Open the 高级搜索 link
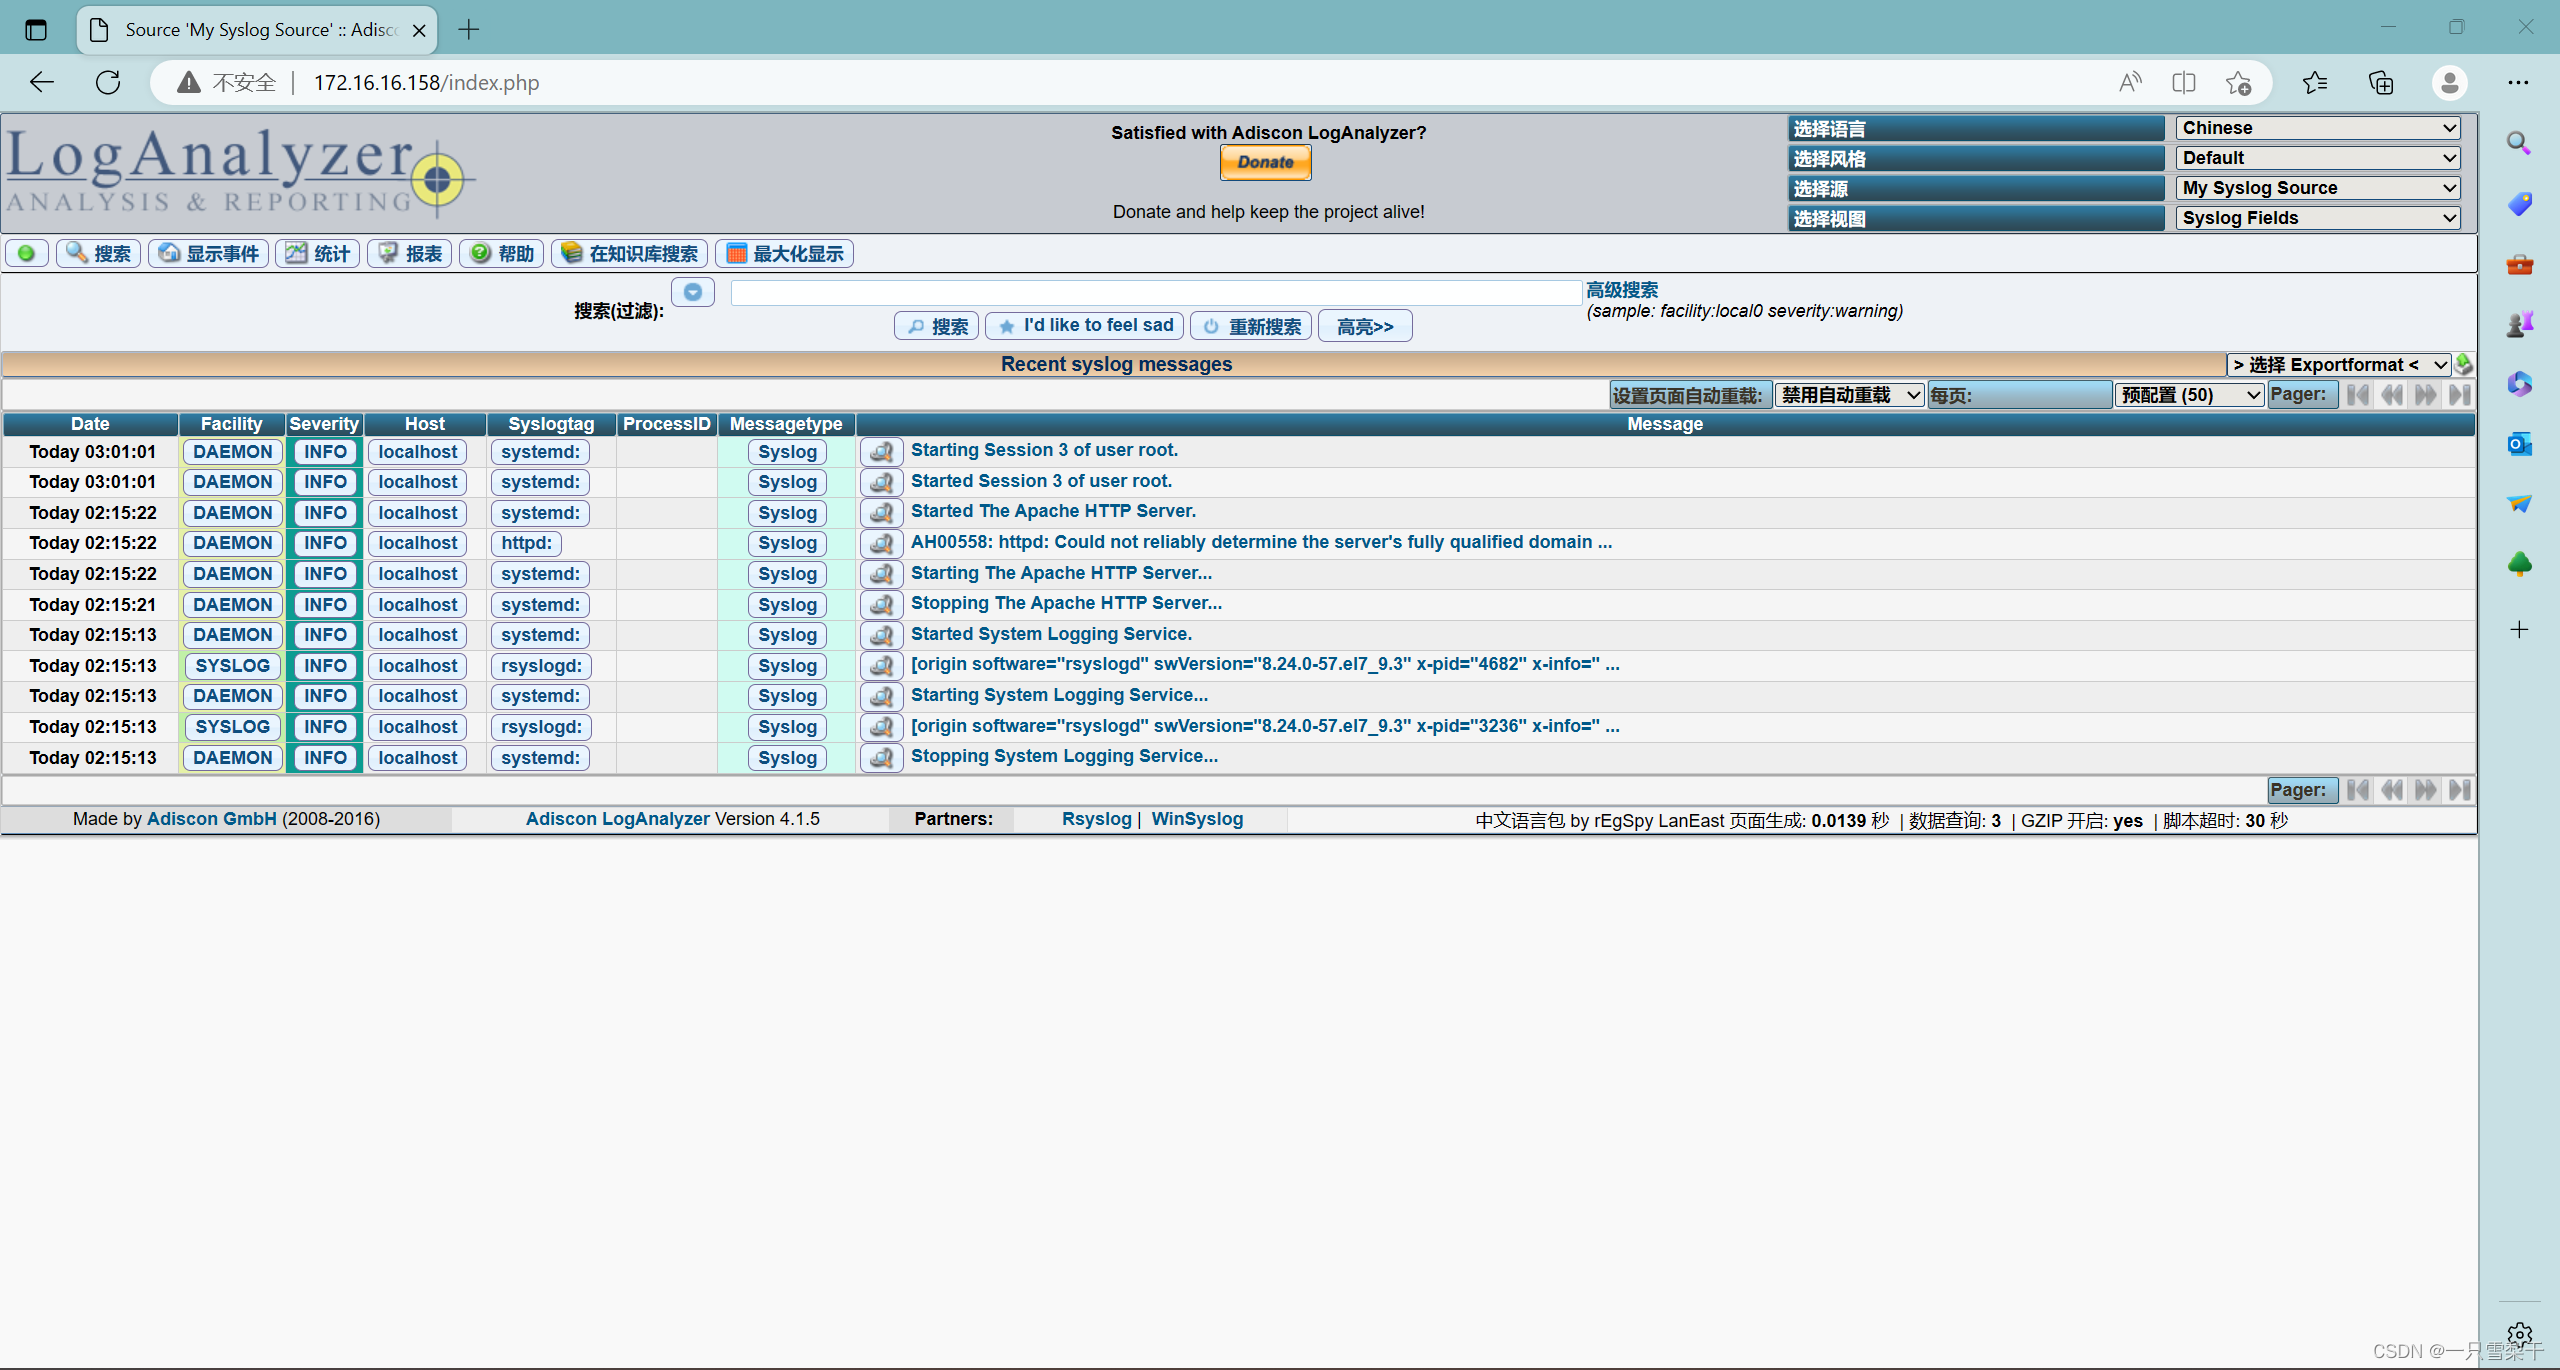This screenshot has height=1370, width=2560. tap(1621, 290)
